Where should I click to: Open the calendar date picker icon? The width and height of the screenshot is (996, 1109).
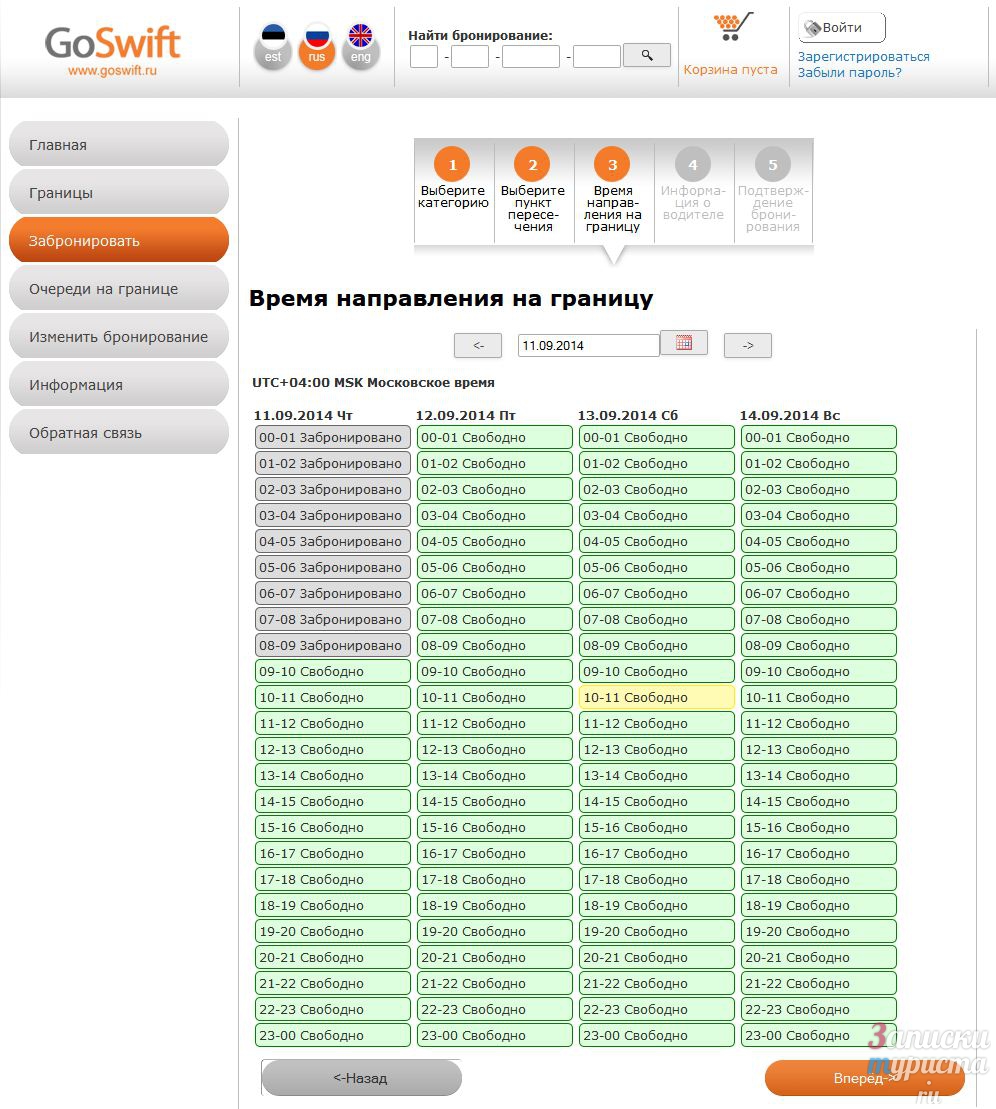tap(684, 343)
